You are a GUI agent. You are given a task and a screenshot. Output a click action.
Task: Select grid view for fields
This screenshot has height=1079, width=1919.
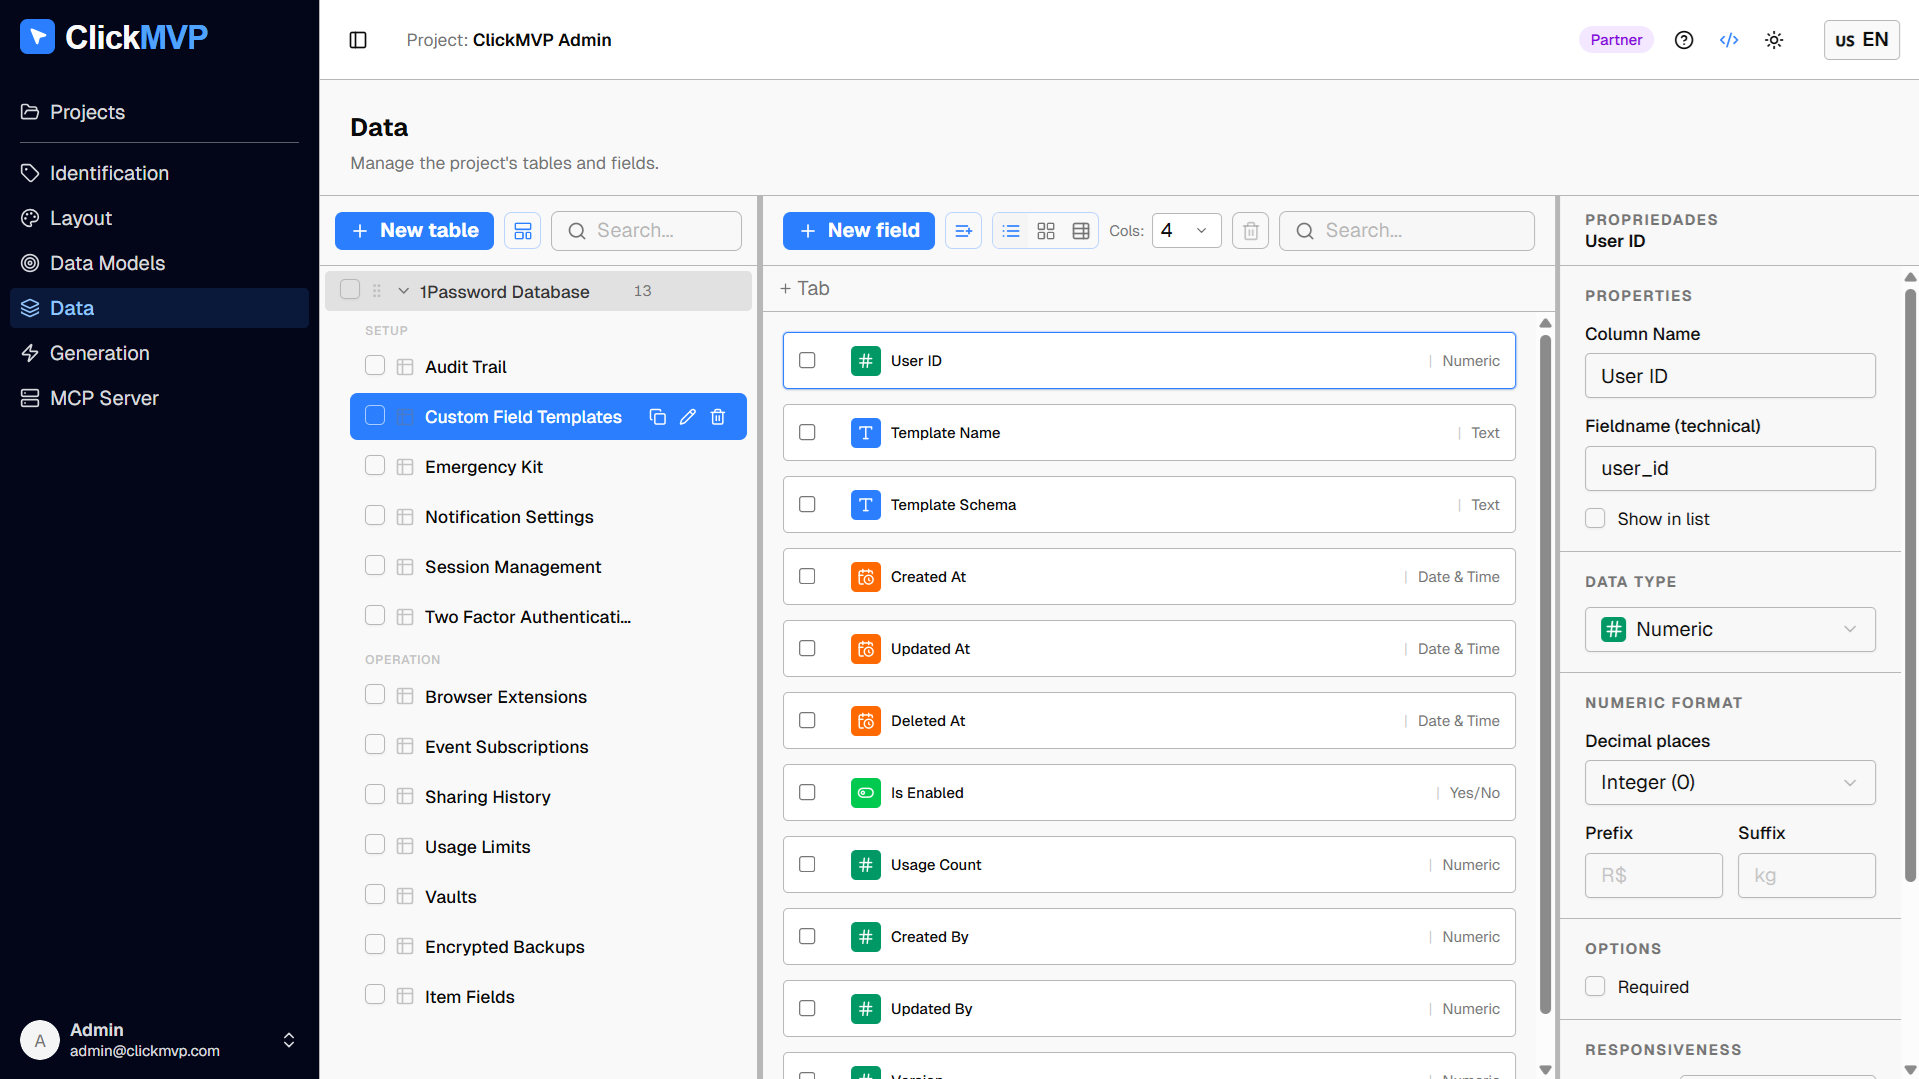(1046, 231)
